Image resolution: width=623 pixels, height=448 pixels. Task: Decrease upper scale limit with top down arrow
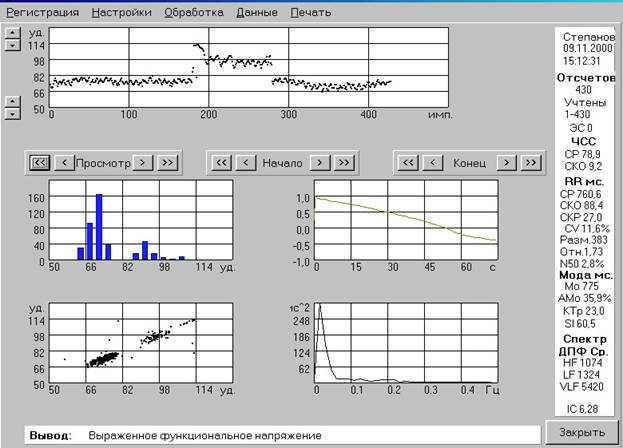click(x=13, y=45)
